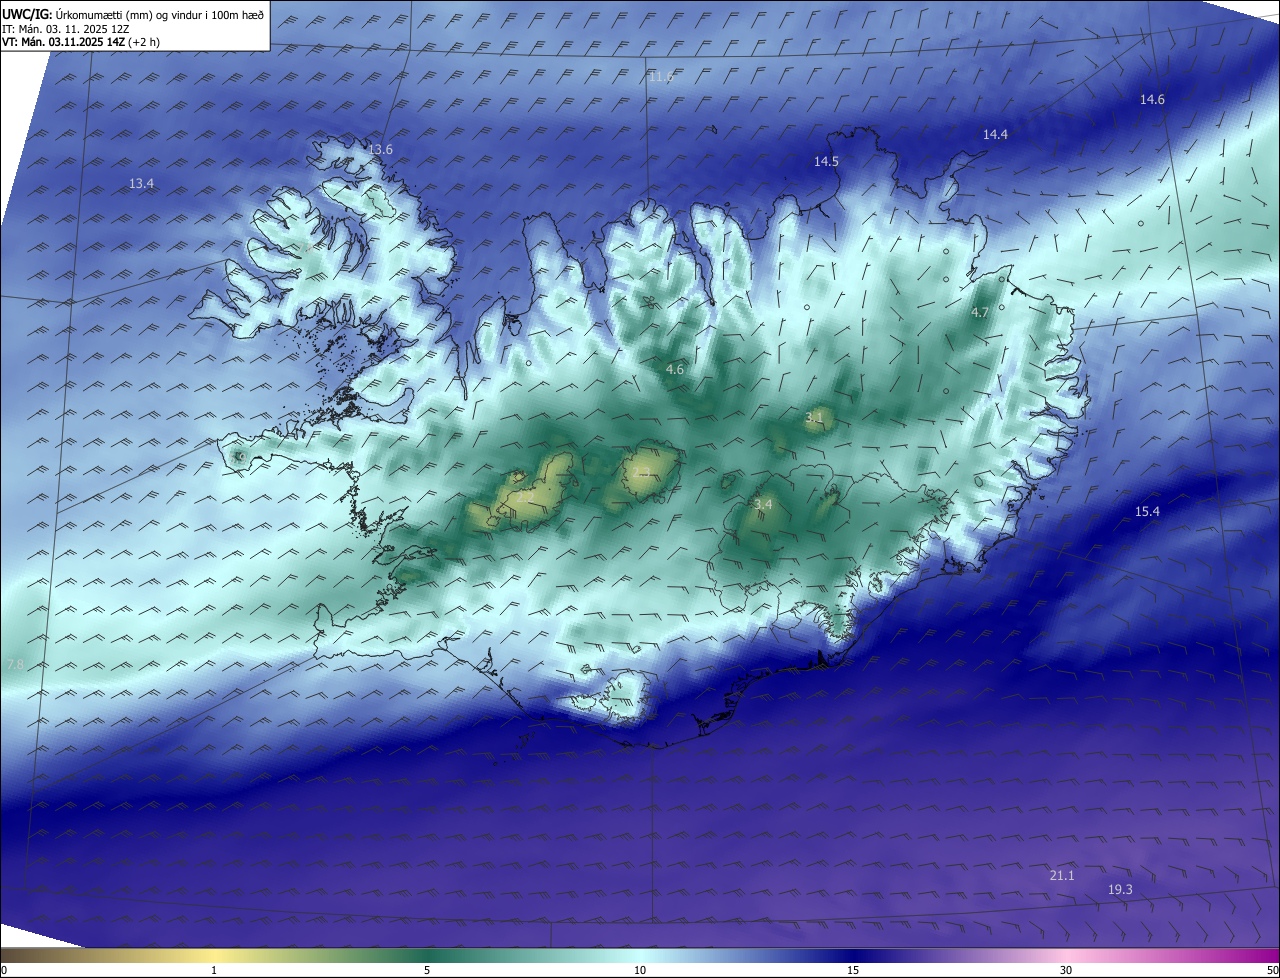
Task: Click the color scale tick label 0
Action: point(4,970)
